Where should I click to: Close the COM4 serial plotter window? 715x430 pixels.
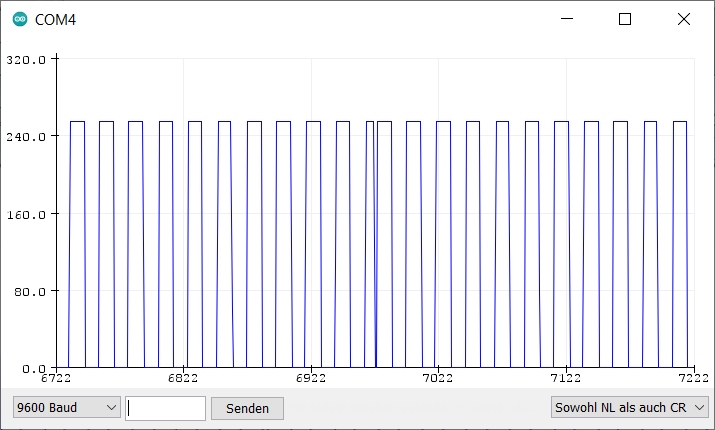(x=684, y=19)
